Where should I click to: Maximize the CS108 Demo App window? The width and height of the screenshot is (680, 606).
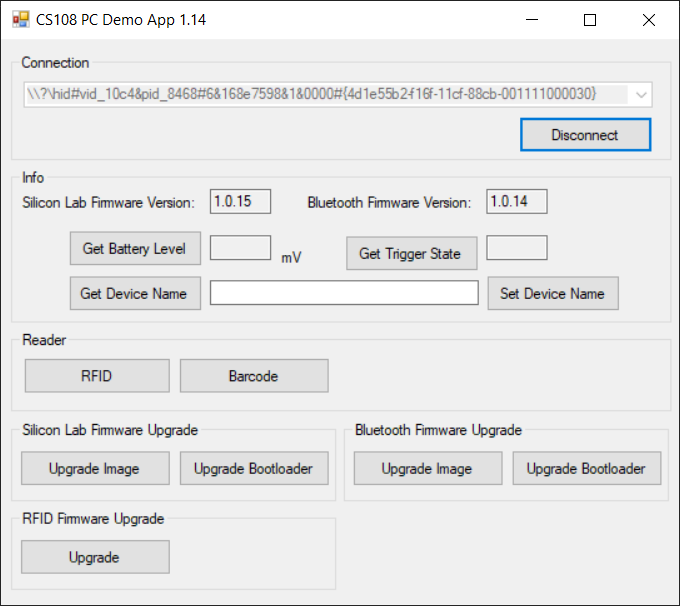click(590, 20)
